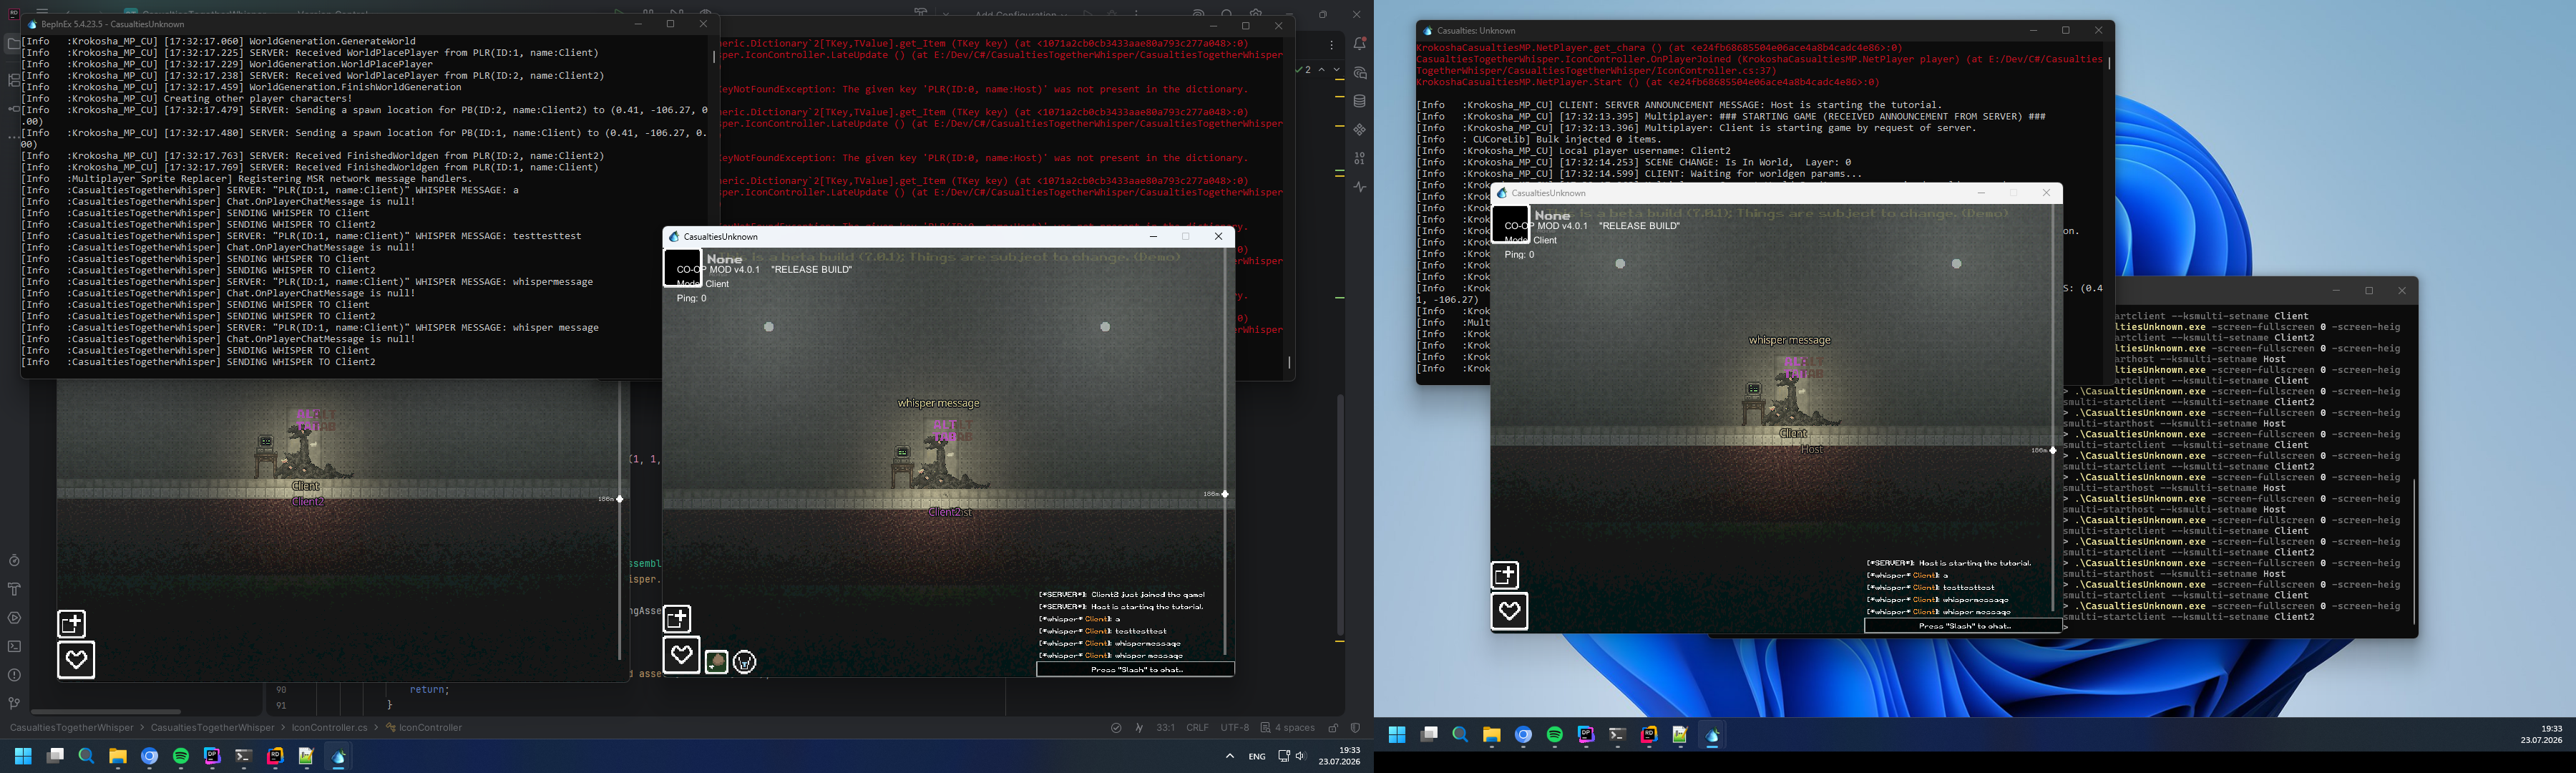The image size is (2576, 773).
Task: Click the chat box in the center CasualtiesUnknown window
Action: 1135,669
